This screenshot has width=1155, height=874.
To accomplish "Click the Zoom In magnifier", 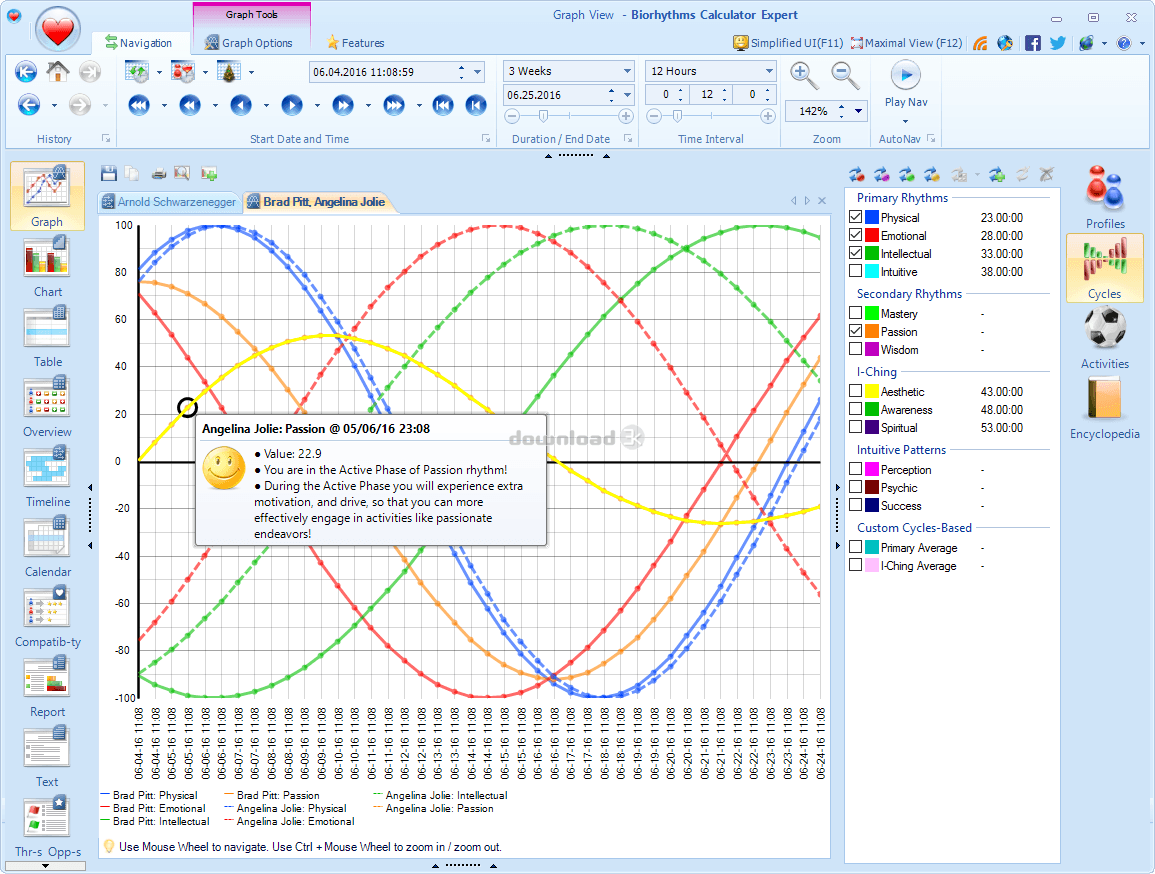I will click(x=803, y=75).
